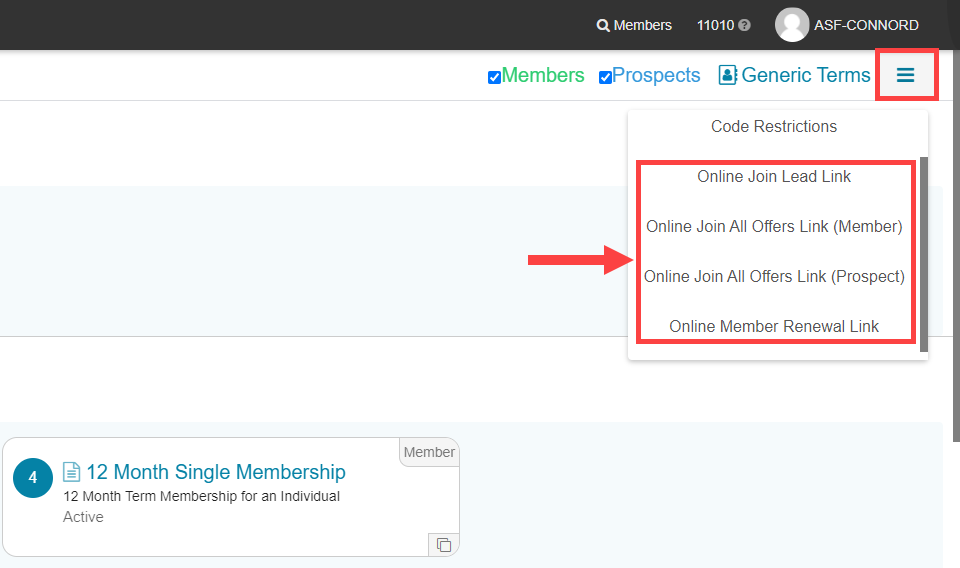Click the Active status text
Screen dimensions: 960x568
click(x=83, y=517)
